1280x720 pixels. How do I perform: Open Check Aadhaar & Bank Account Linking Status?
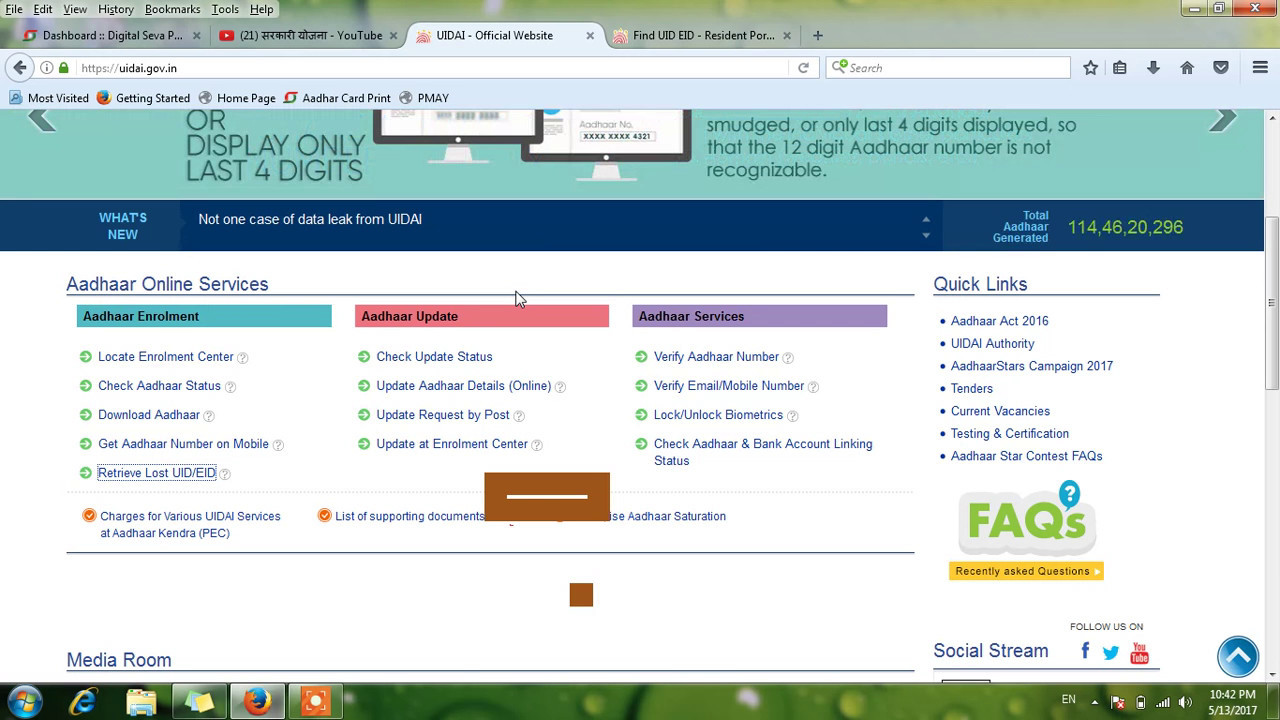point(763,452)
